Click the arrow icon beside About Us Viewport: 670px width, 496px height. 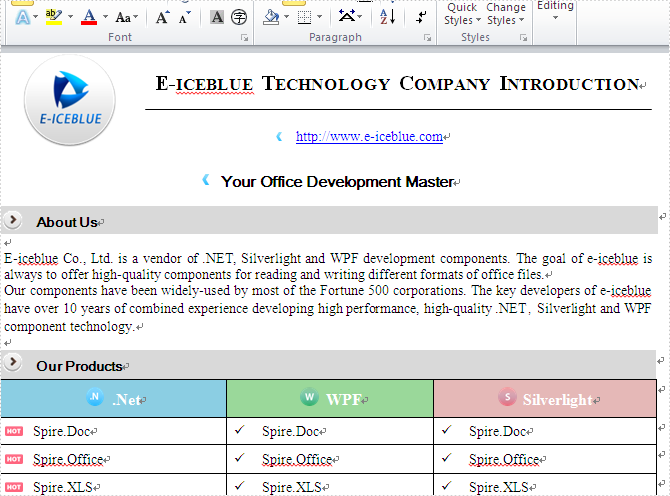click(12, 220)
